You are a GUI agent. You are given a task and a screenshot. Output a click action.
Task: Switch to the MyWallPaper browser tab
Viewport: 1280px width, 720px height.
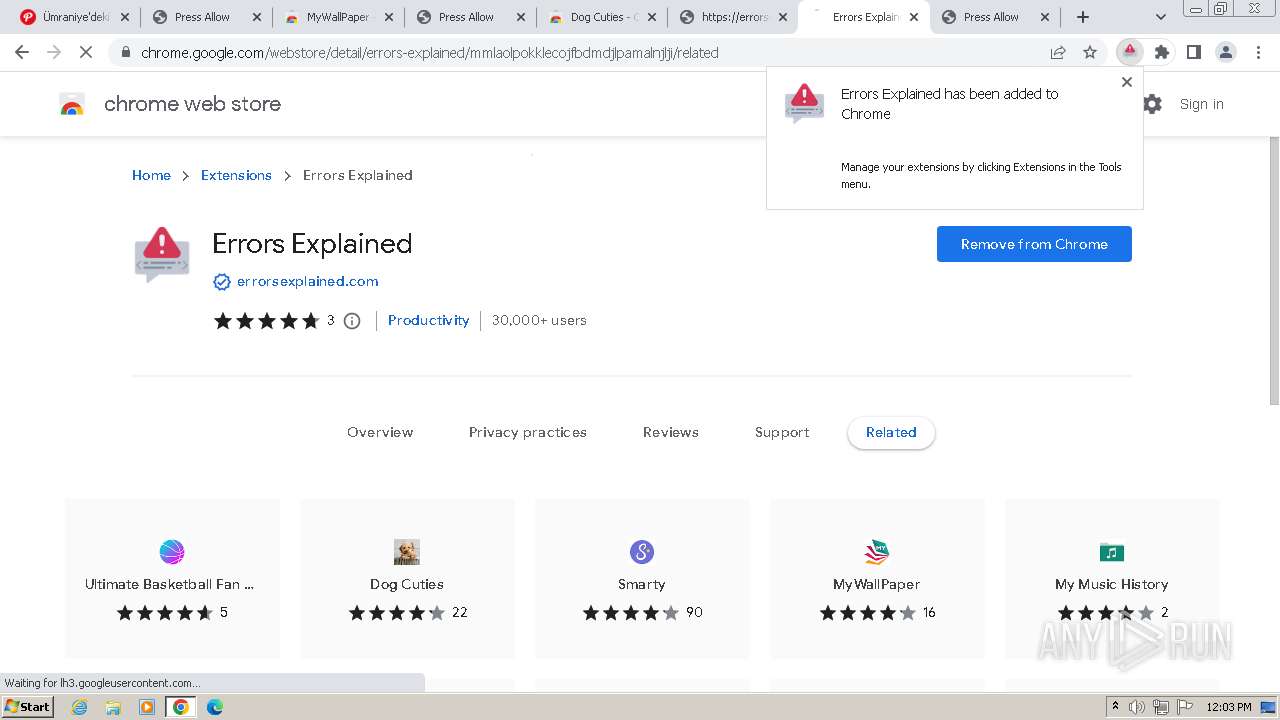(338, 17)
